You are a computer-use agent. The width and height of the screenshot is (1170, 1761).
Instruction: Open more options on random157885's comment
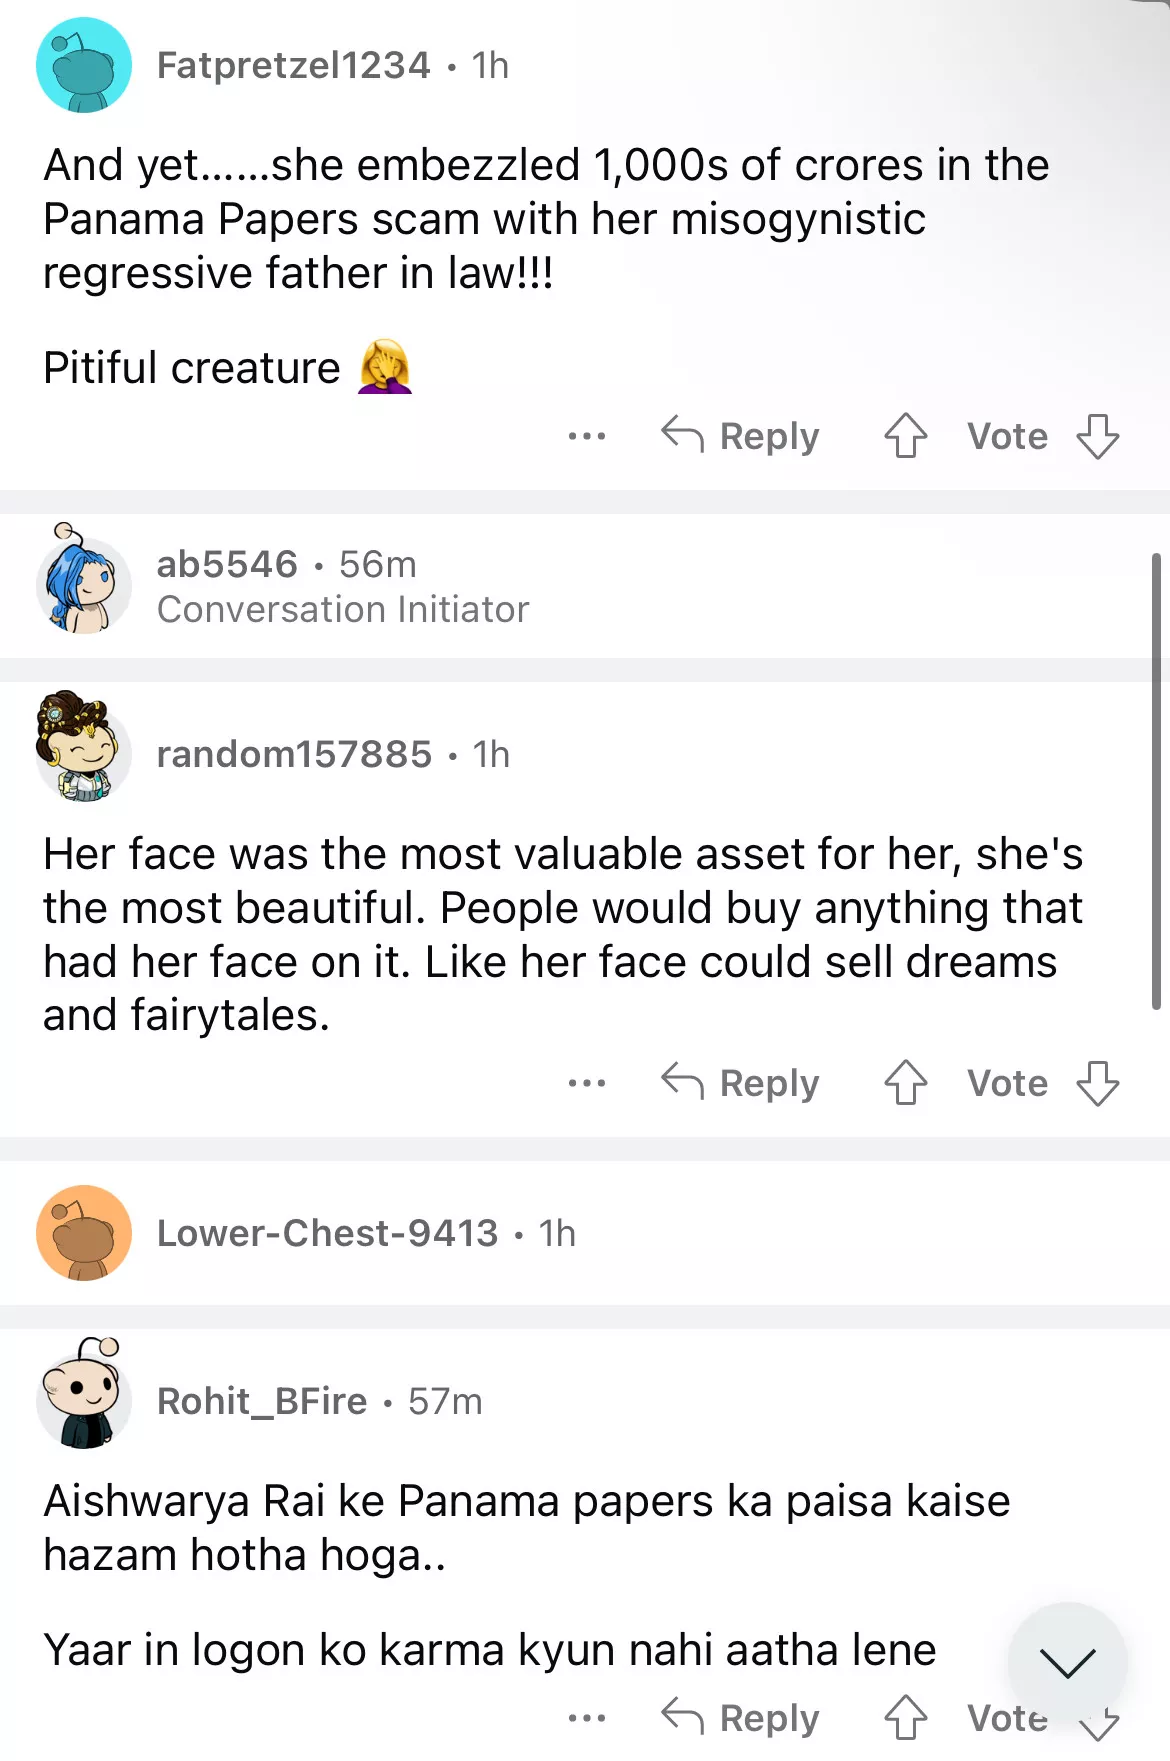(x=586, y=1083)
